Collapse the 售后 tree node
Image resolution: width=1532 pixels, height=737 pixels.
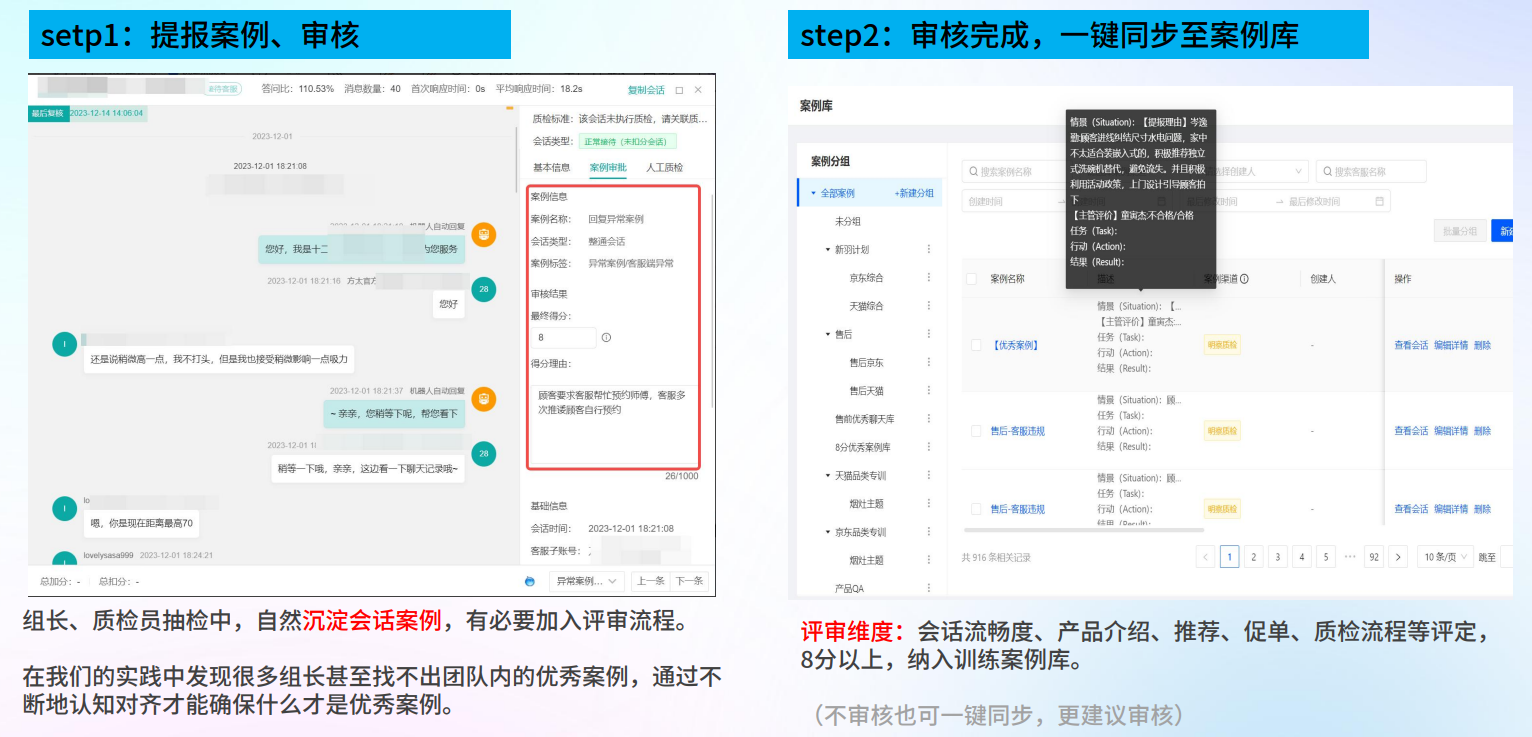[x=828, y=334]
